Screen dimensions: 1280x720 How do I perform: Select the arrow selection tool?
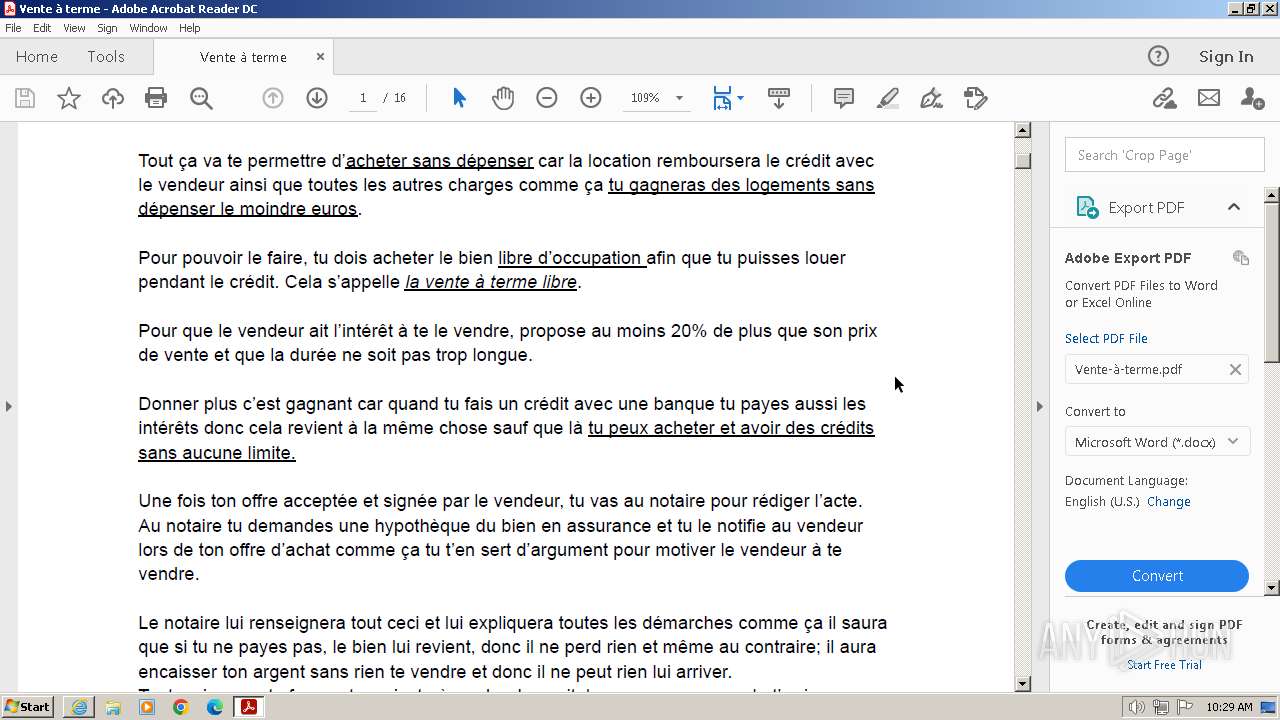459,98
